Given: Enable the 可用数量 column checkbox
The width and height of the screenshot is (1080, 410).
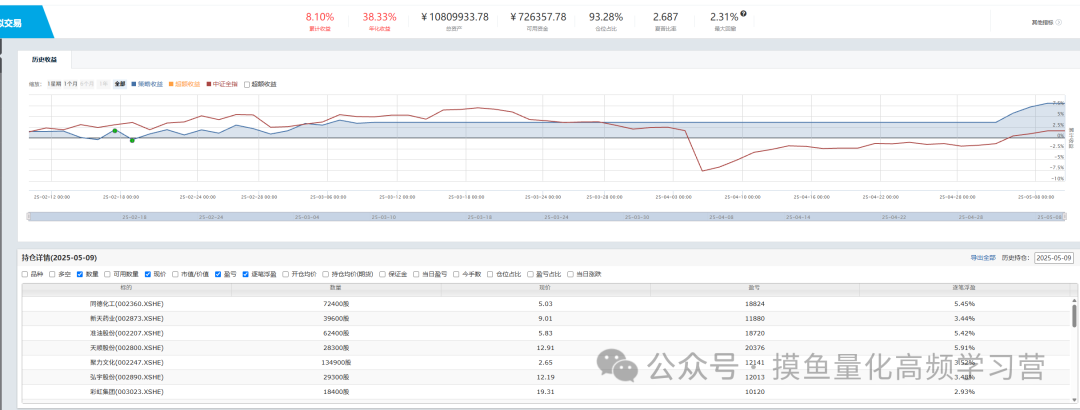Looking at the screenshot, I should click(106, 274).
